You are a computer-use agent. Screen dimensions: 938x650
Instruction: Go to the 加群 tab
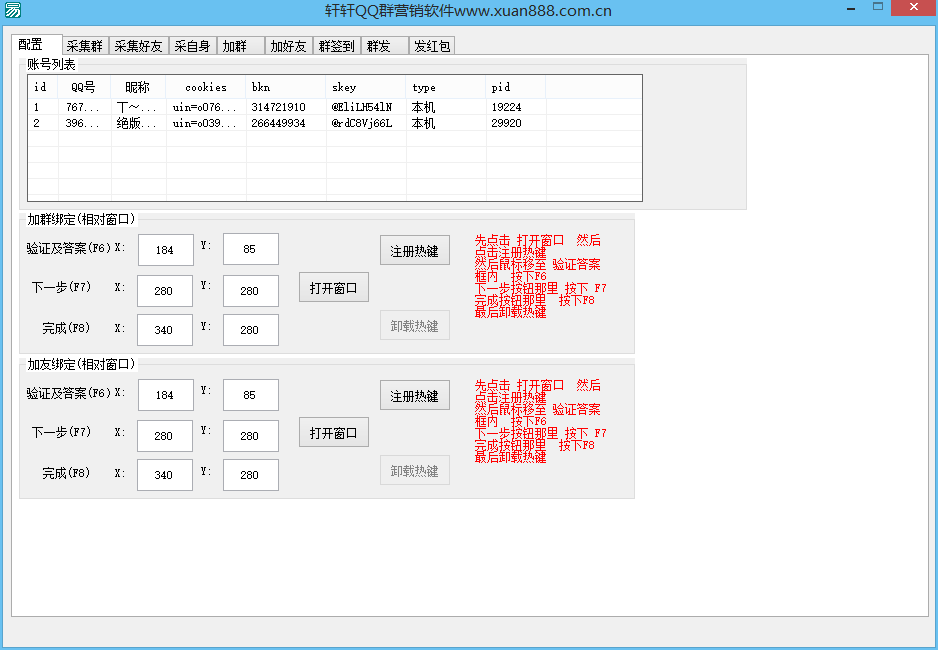(240, 46)
